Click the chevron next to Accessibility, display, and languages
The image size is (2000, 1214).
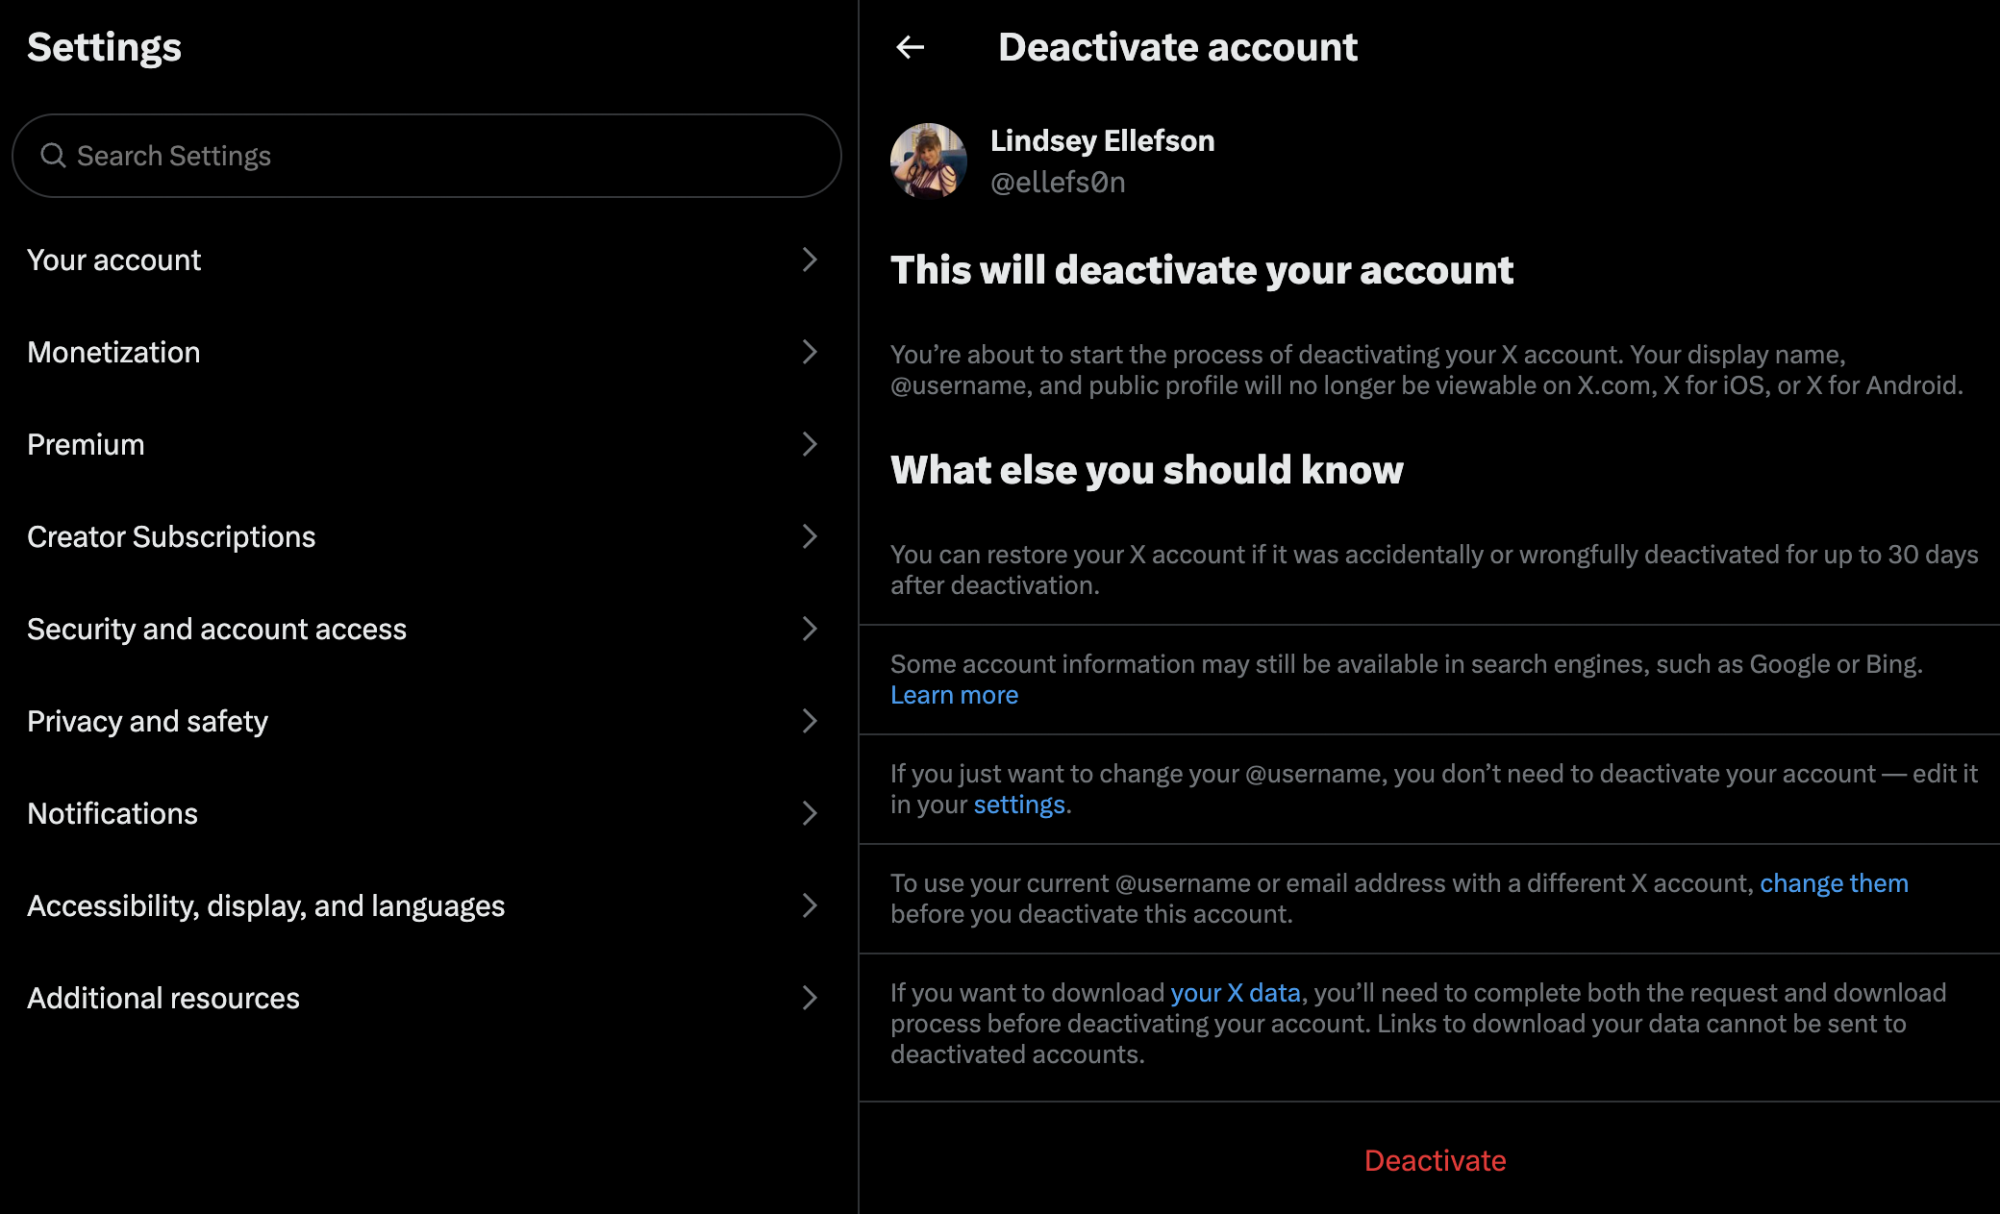pos(810,905)
